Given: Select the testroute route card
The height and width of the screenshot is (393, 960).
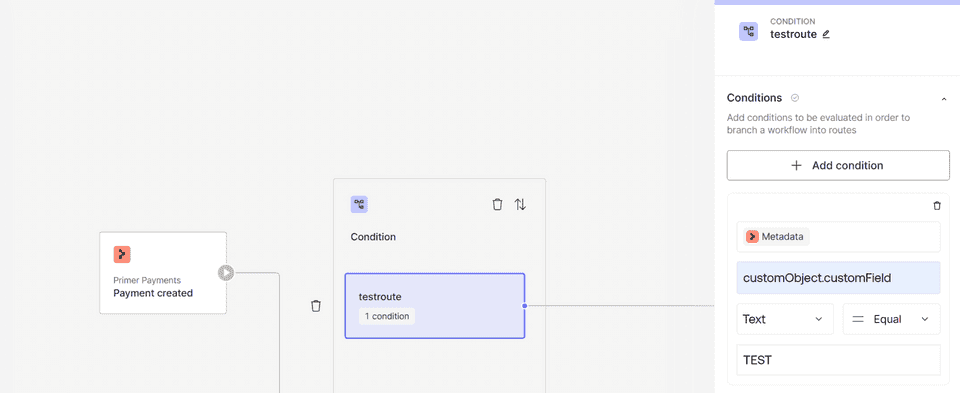Looking at the screenshot, I should pos(435,305).
